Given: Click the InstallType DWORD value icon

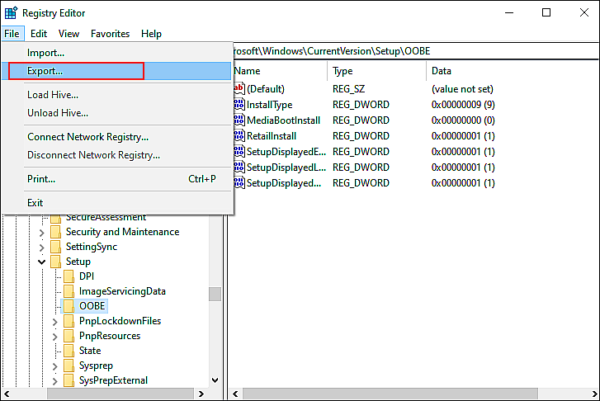Looking at the screenshot, I should click(238, 104).
